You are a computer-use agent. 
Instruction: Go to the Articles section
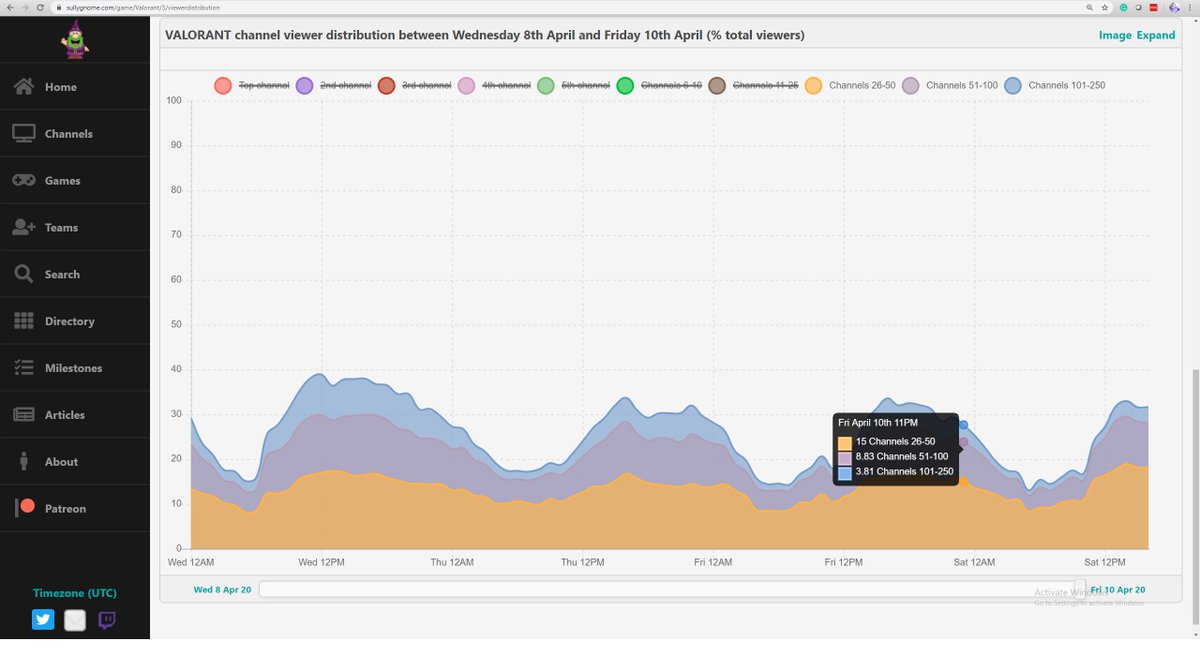click(75, 415)
